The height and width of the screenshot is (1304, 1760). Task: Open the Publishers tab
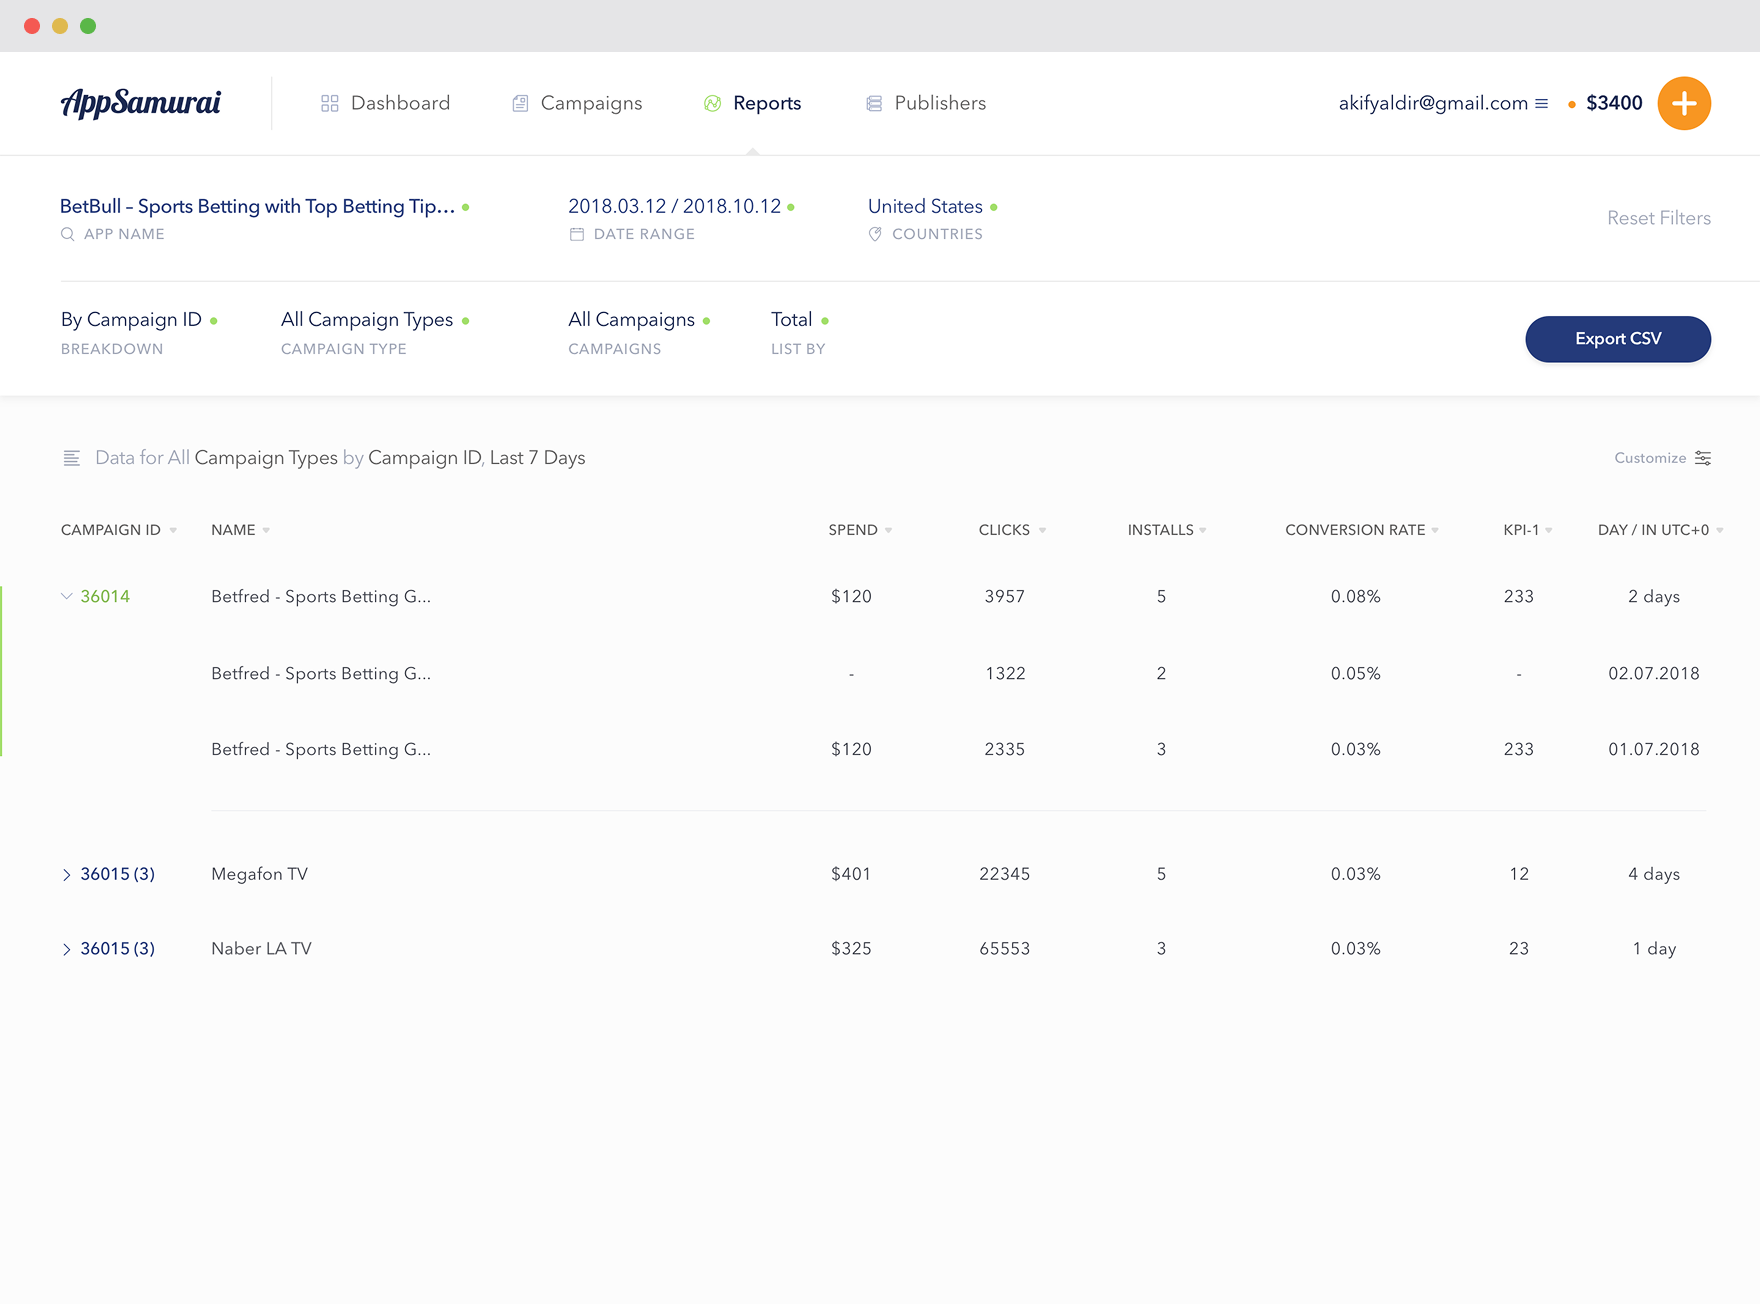[x=926, y=103]
